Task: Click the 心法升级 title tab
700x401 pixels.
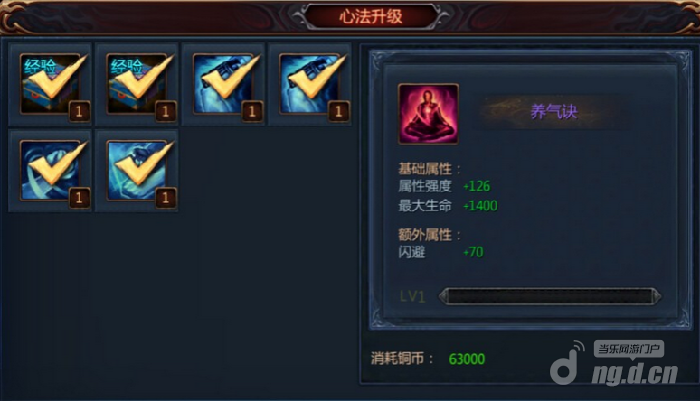Action: [x=371, y=17]
